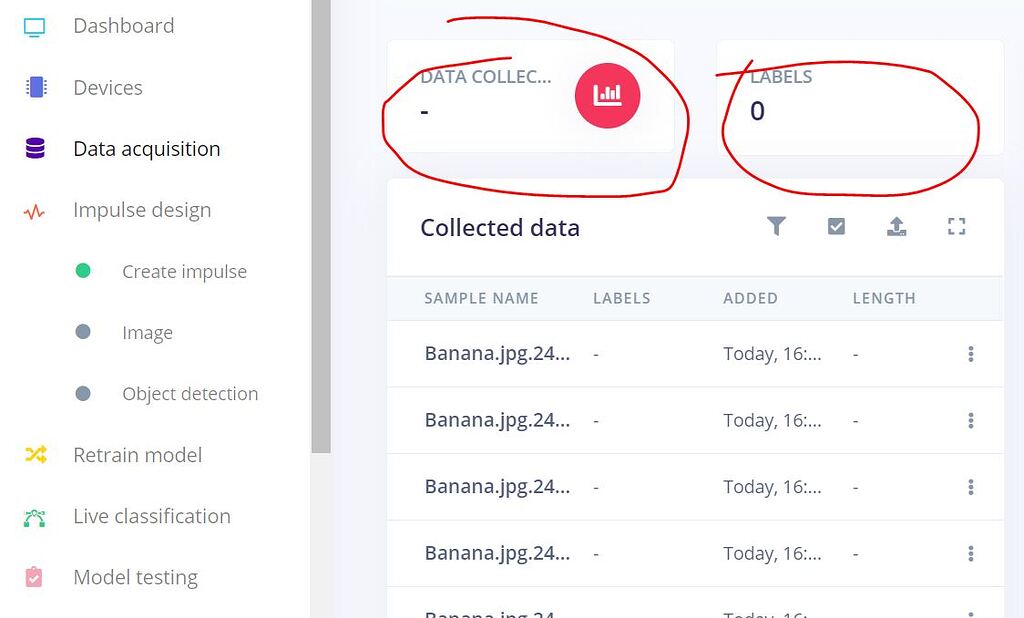This screenshot has width=1024, height=618.
Task: Open the Object detection learning block
Action: [x=190, y=394]
